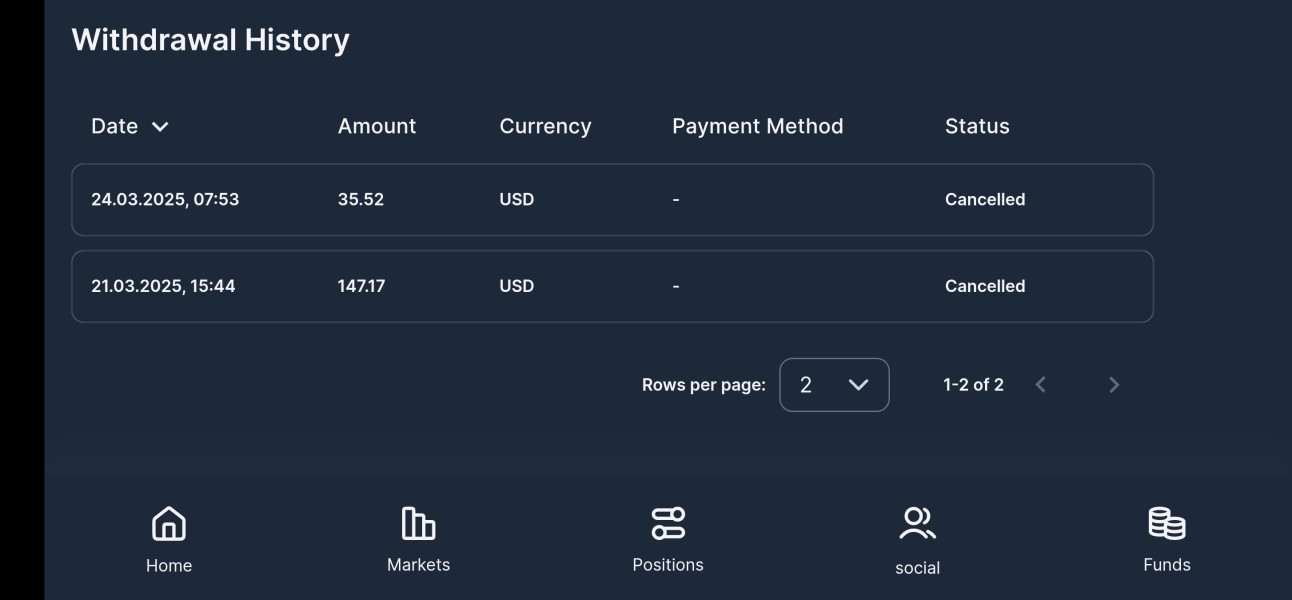The width and height of the screenshot is (1292, 600).
Task: Click the Currency column header
Action: (x=545, y=126)
